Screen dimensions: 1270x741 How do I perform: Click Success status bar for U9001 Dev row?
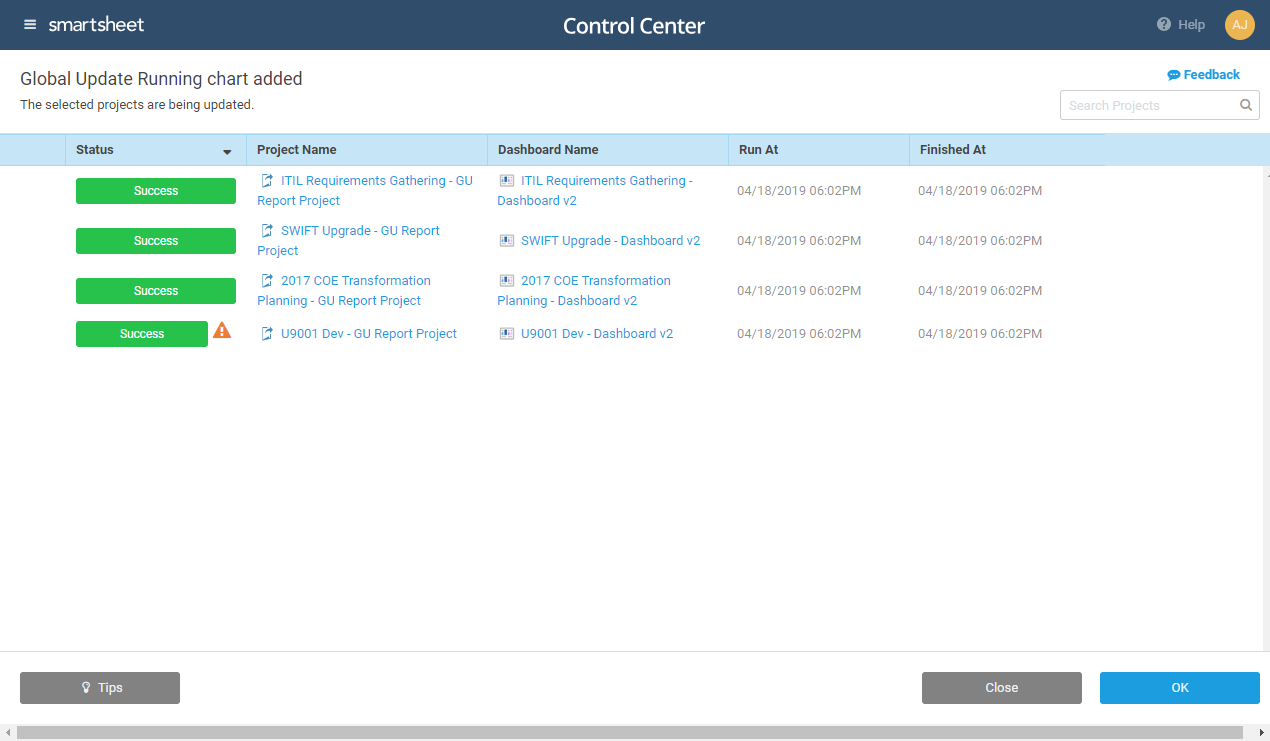[x=142, y=334]
